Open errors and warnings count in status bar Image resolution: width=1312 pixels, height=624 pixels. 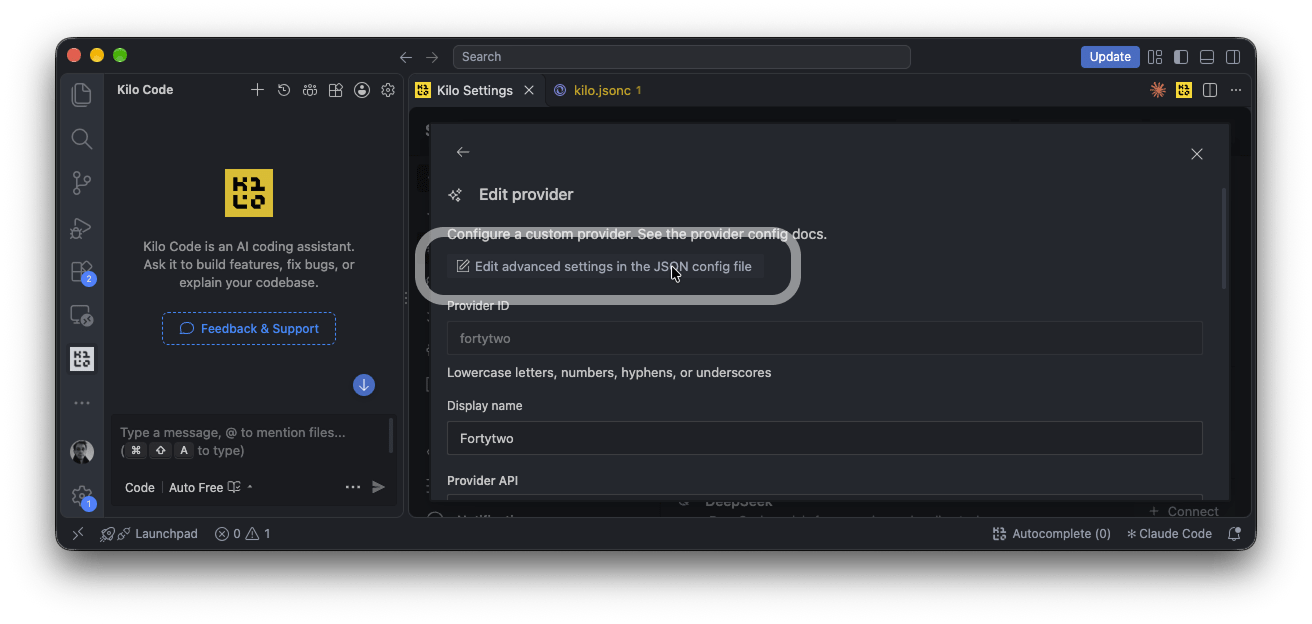[x=242, y=534]
